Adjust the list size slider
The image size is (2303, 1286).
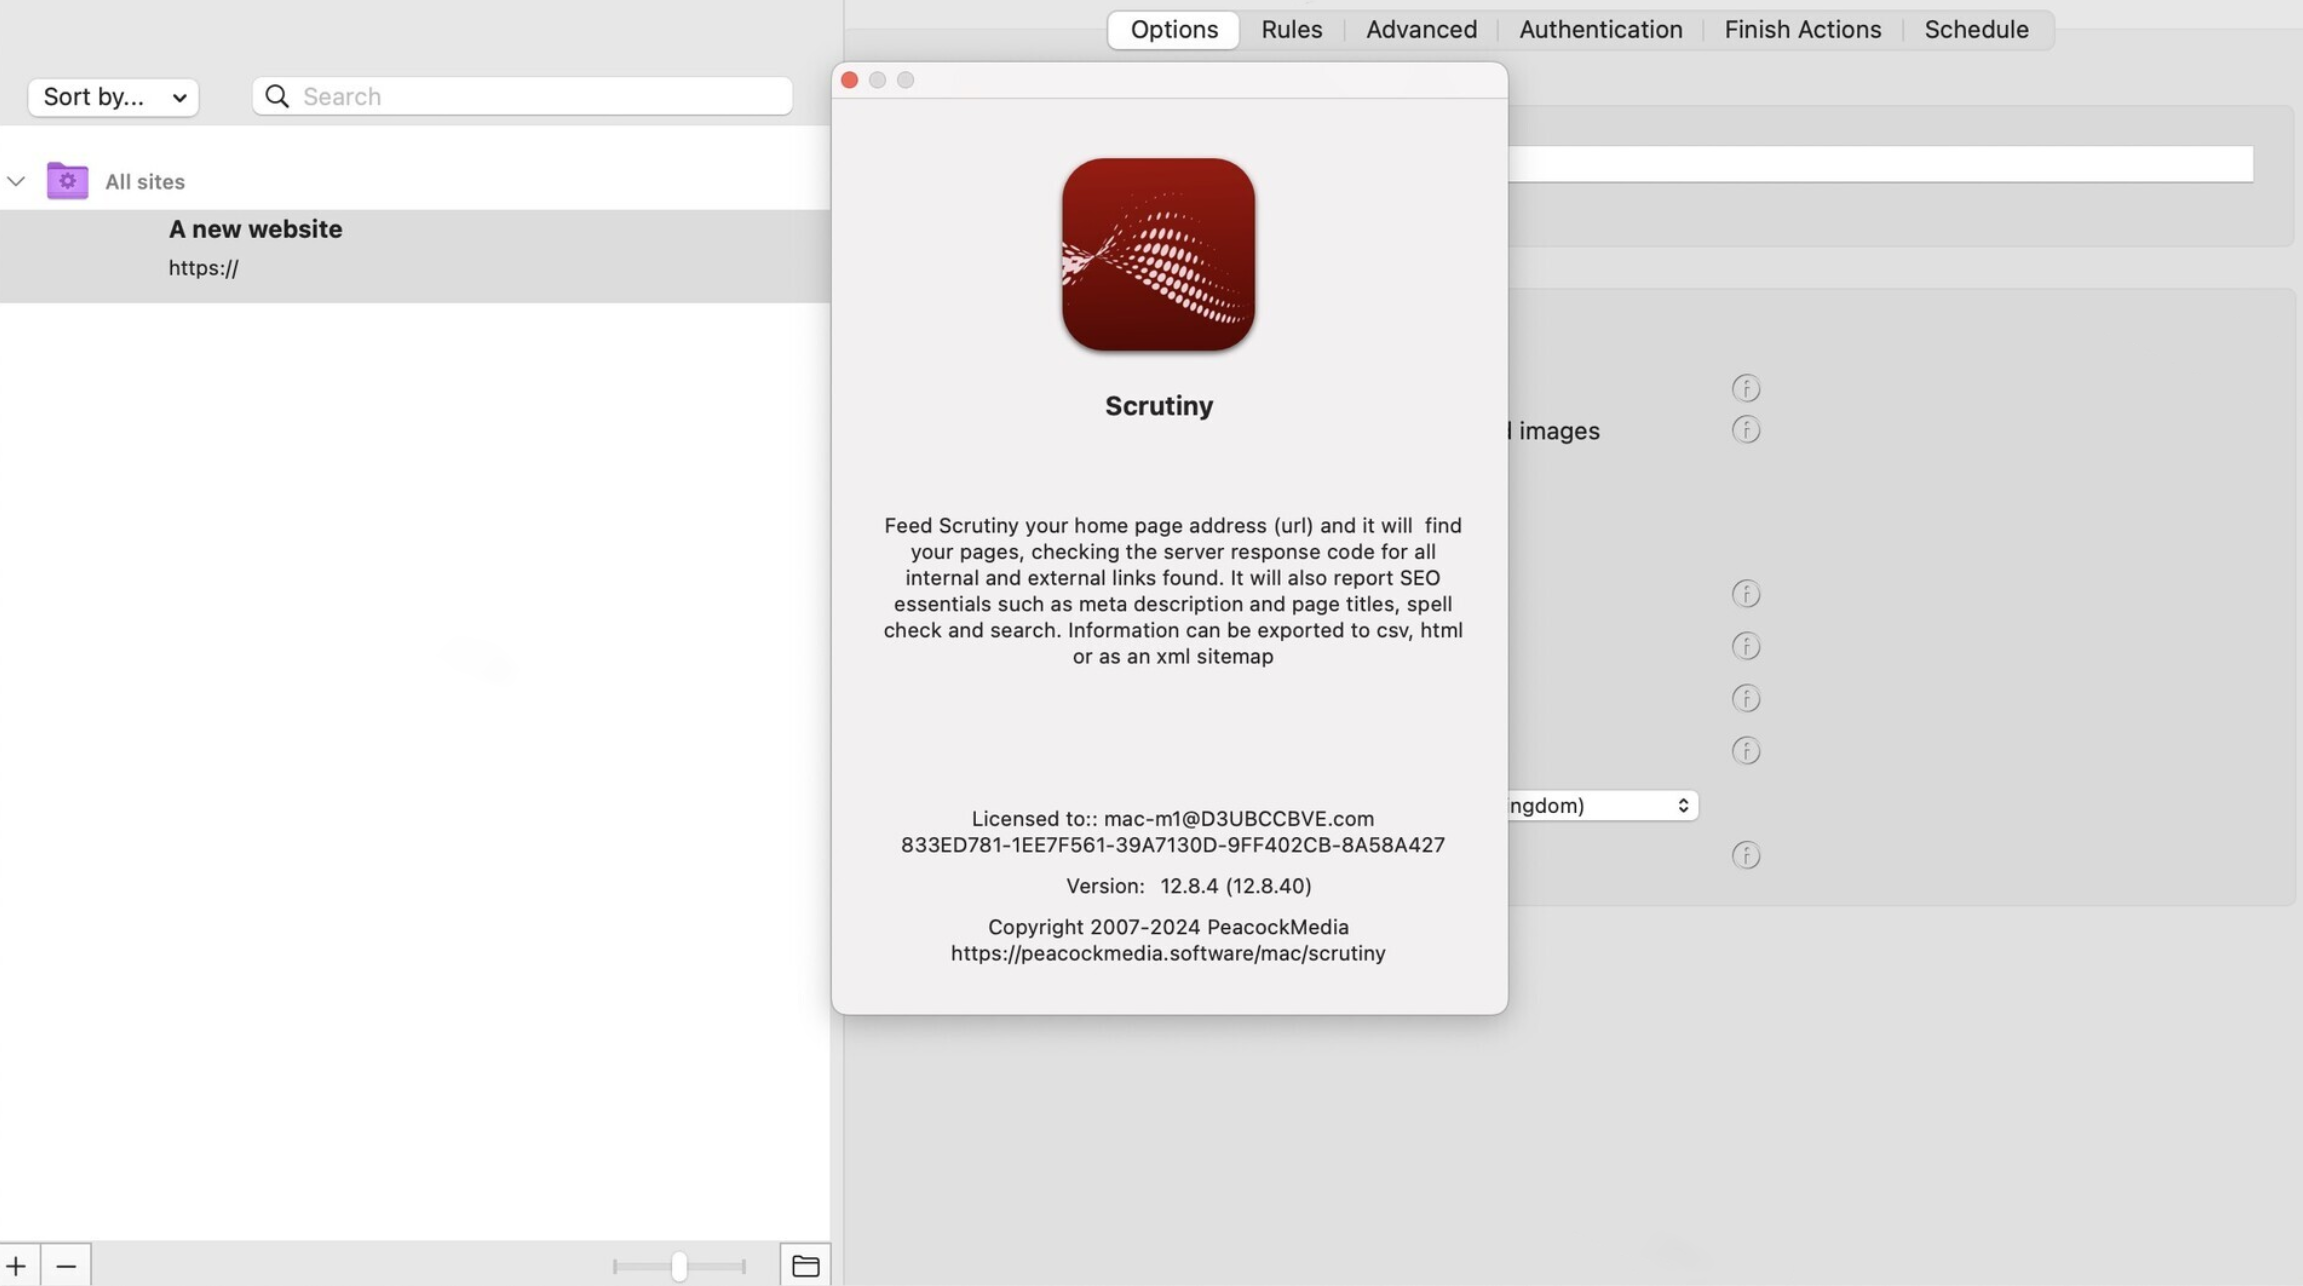click(679, 1266)
